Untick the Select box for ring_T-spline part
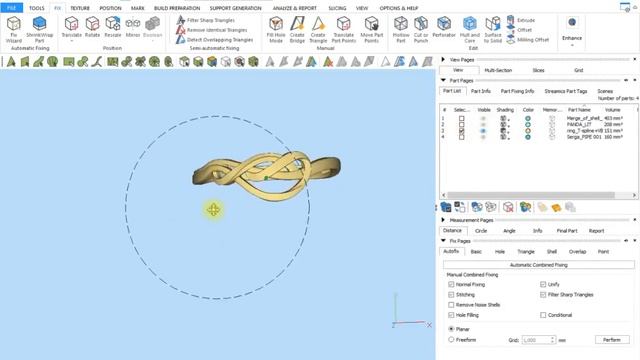 click(461, 131)
